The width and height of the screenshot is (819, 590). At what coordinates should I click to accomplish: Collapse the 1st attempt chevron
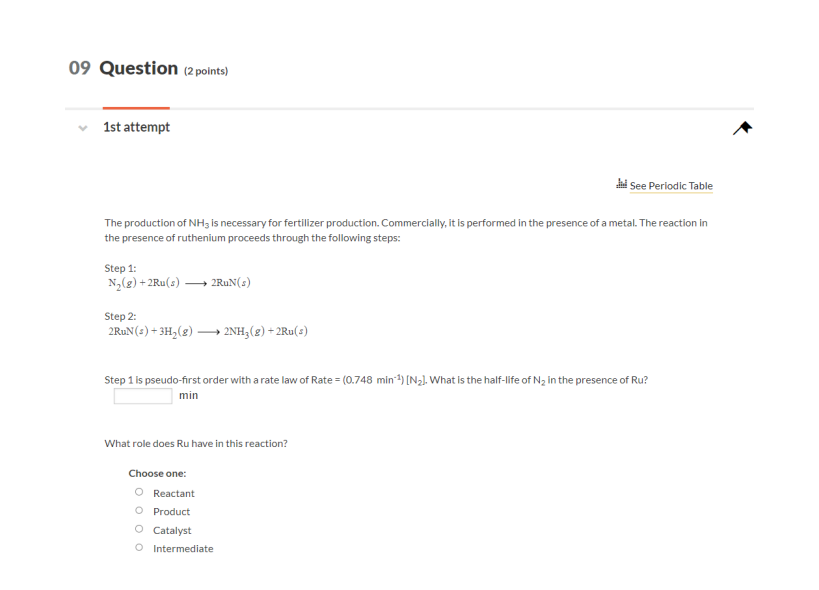click(x=83, y=128)
